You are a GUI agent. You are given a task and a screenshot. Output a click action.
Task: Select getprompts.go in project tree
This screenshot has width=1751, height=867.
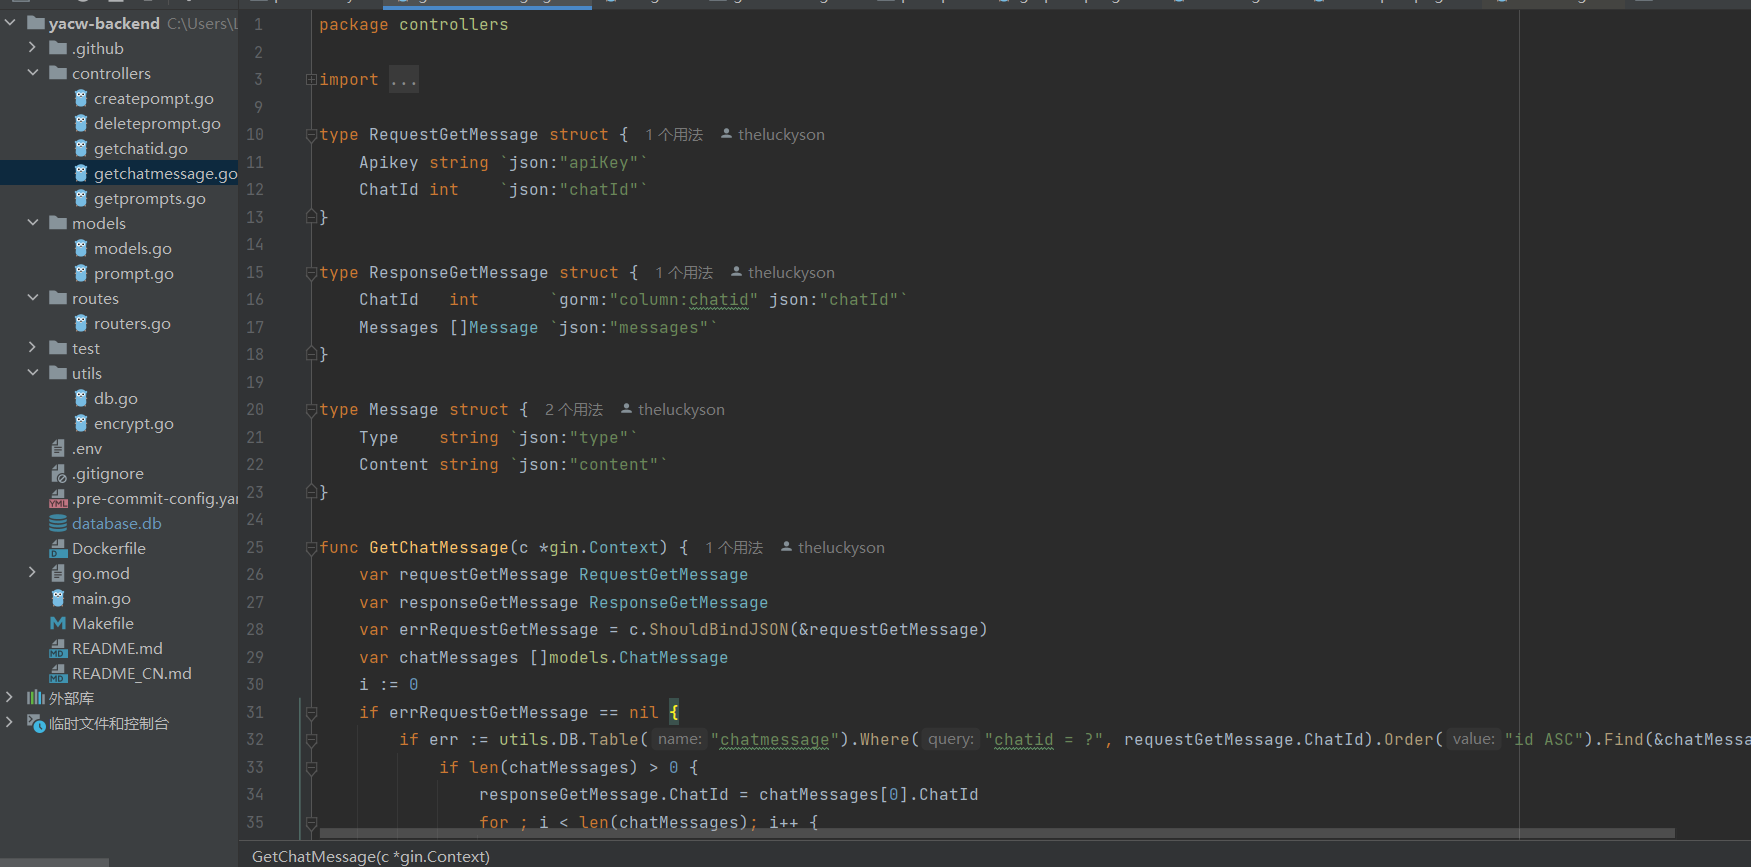click(149, 198)
